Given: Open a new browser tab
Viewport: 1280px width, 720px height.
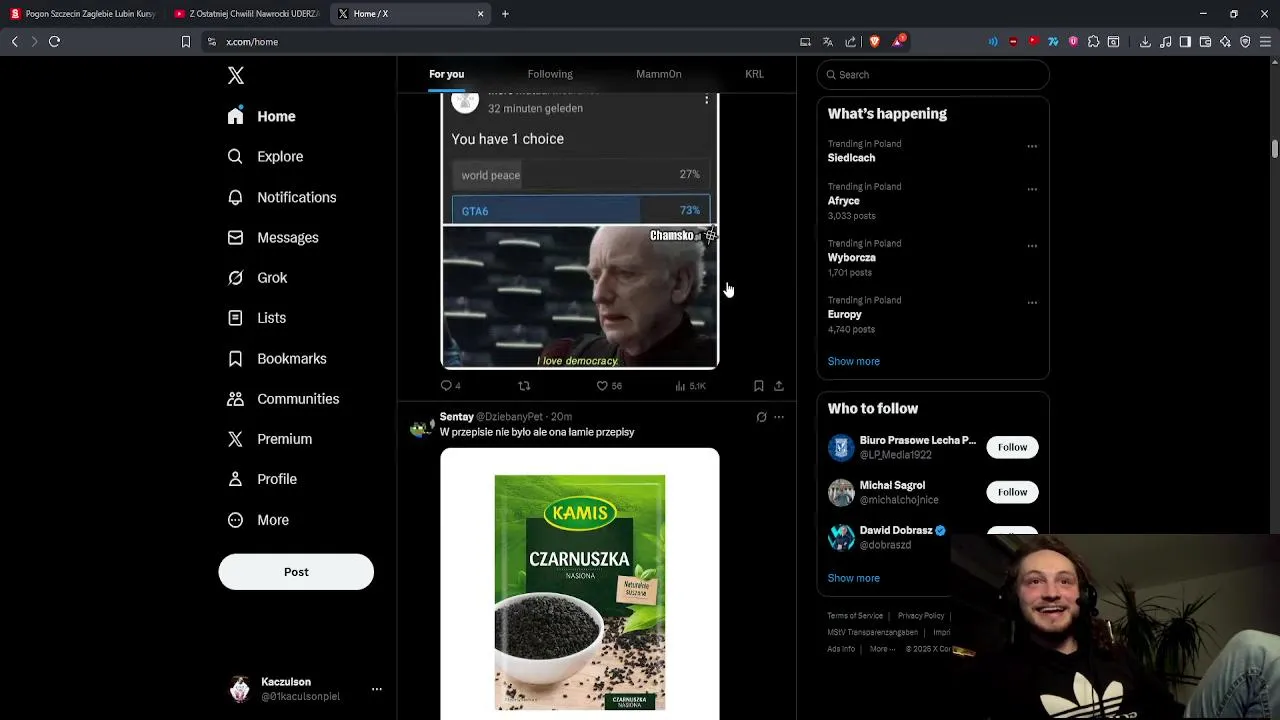Looking at the screenshot, I should point(505,14).
